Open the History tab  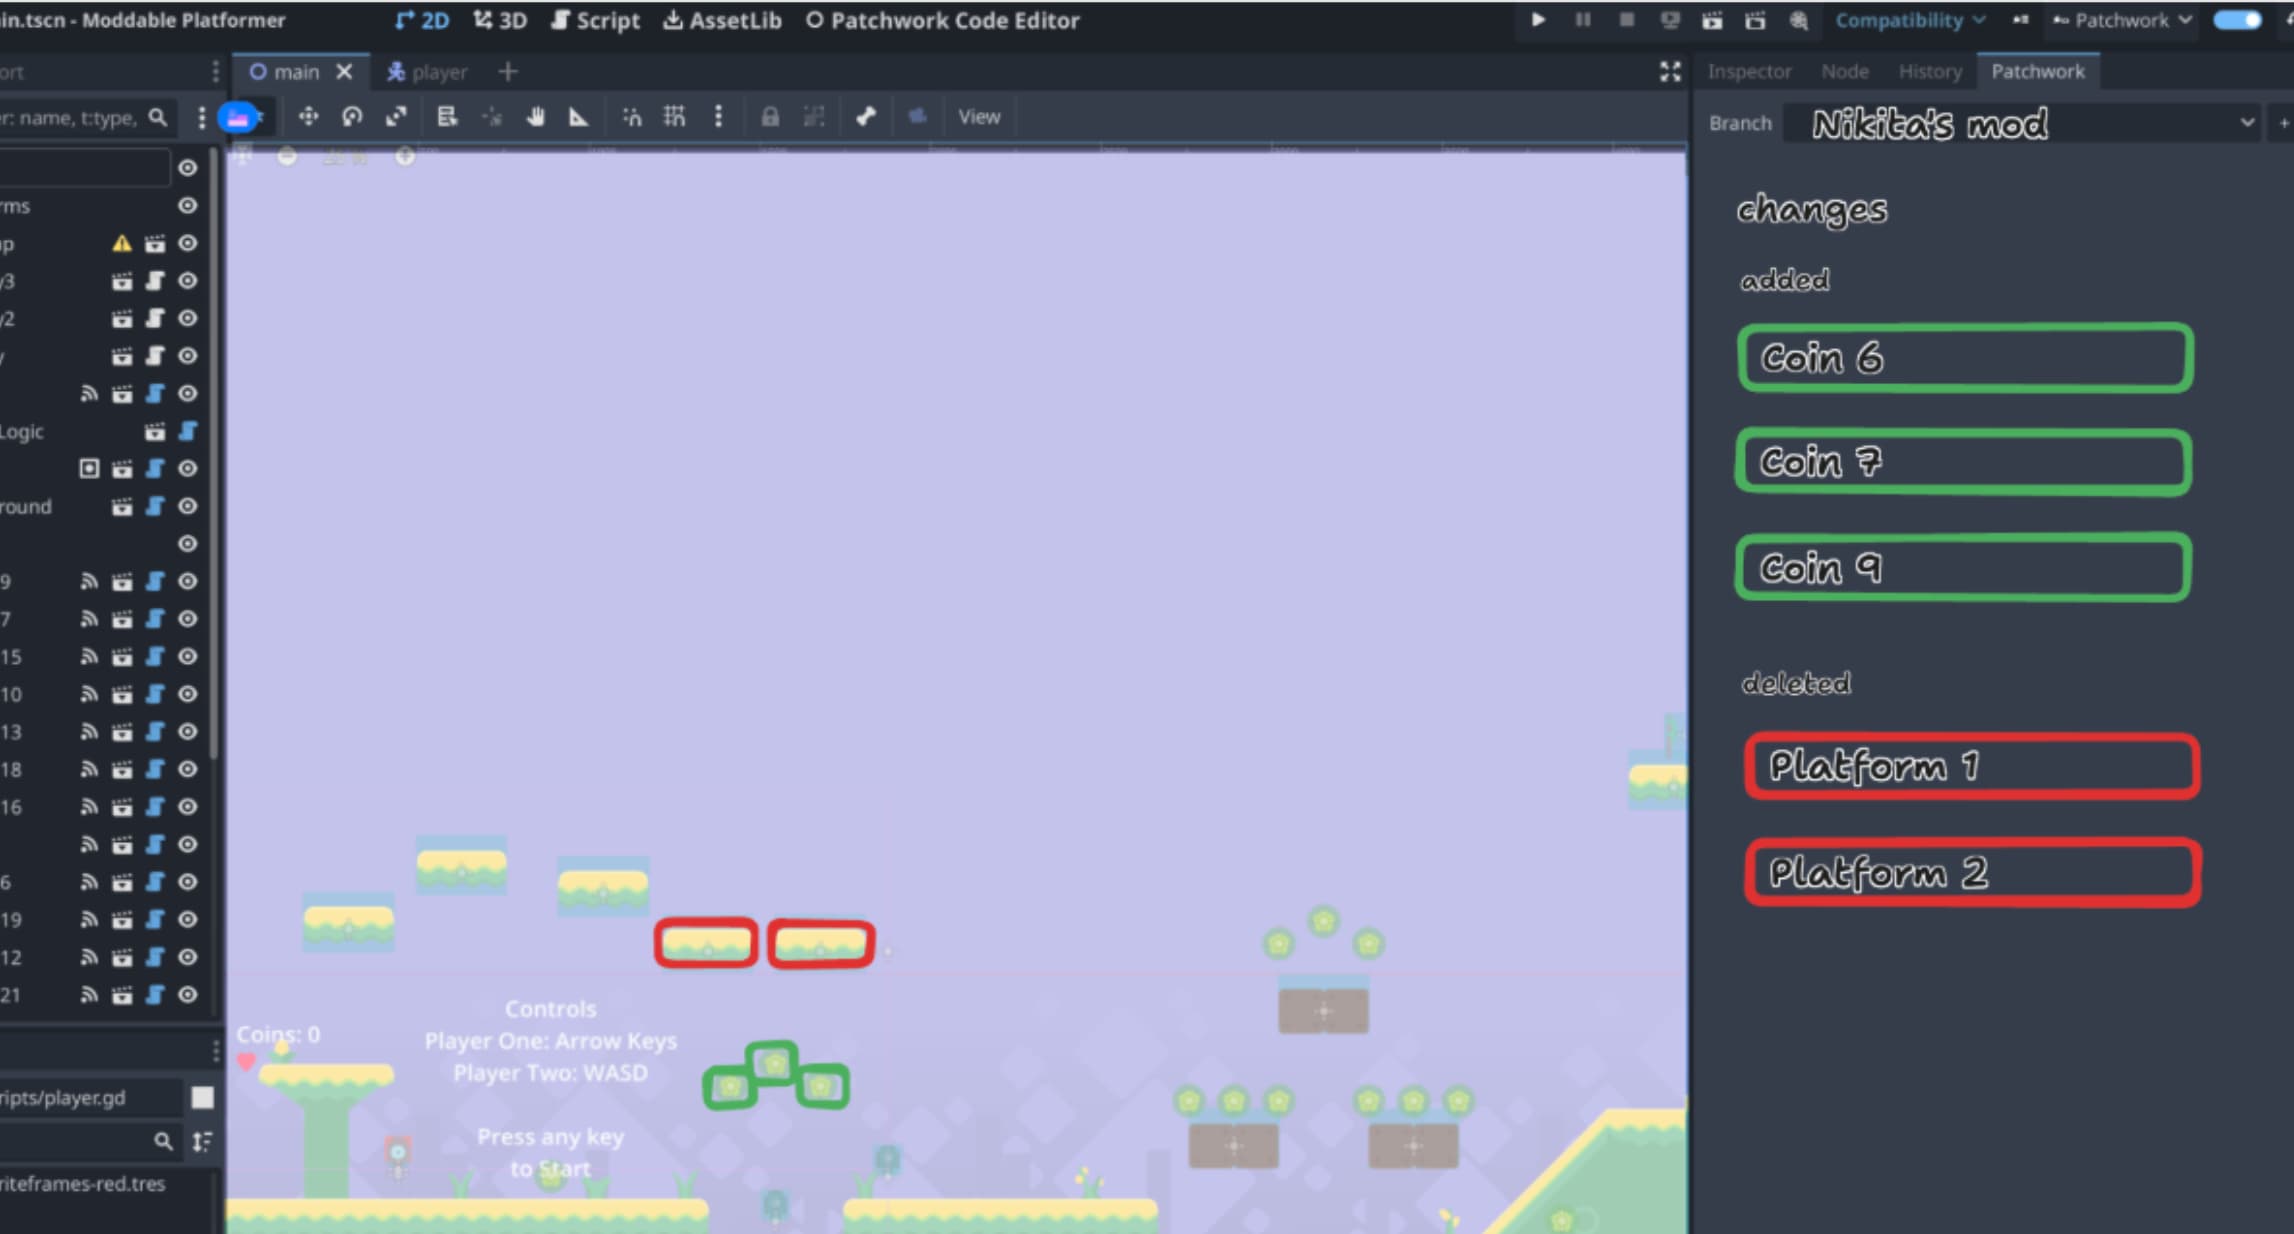coord(1930,72)
